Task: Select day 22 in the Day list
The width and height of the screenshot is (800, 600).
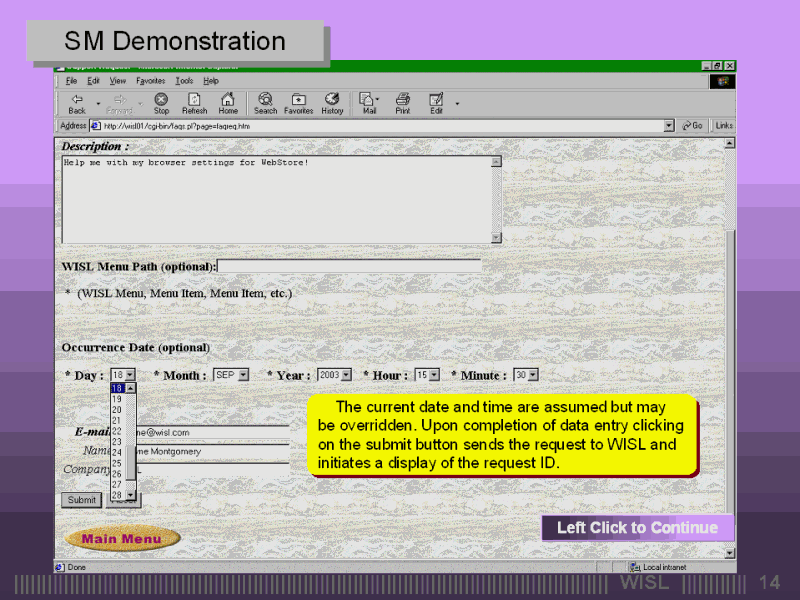Action: [x=117, y=431]
